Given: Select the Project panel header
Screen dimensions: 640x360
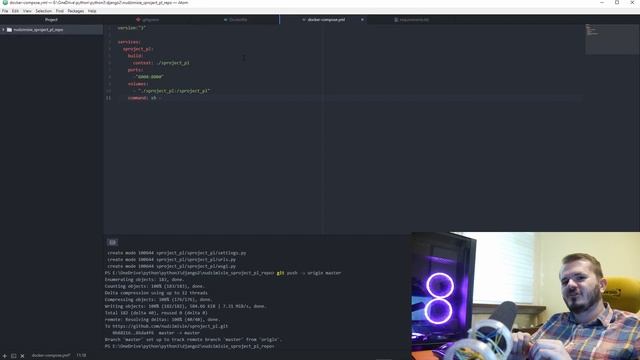Looking at the screenshot, I should [x=51, y=20].
